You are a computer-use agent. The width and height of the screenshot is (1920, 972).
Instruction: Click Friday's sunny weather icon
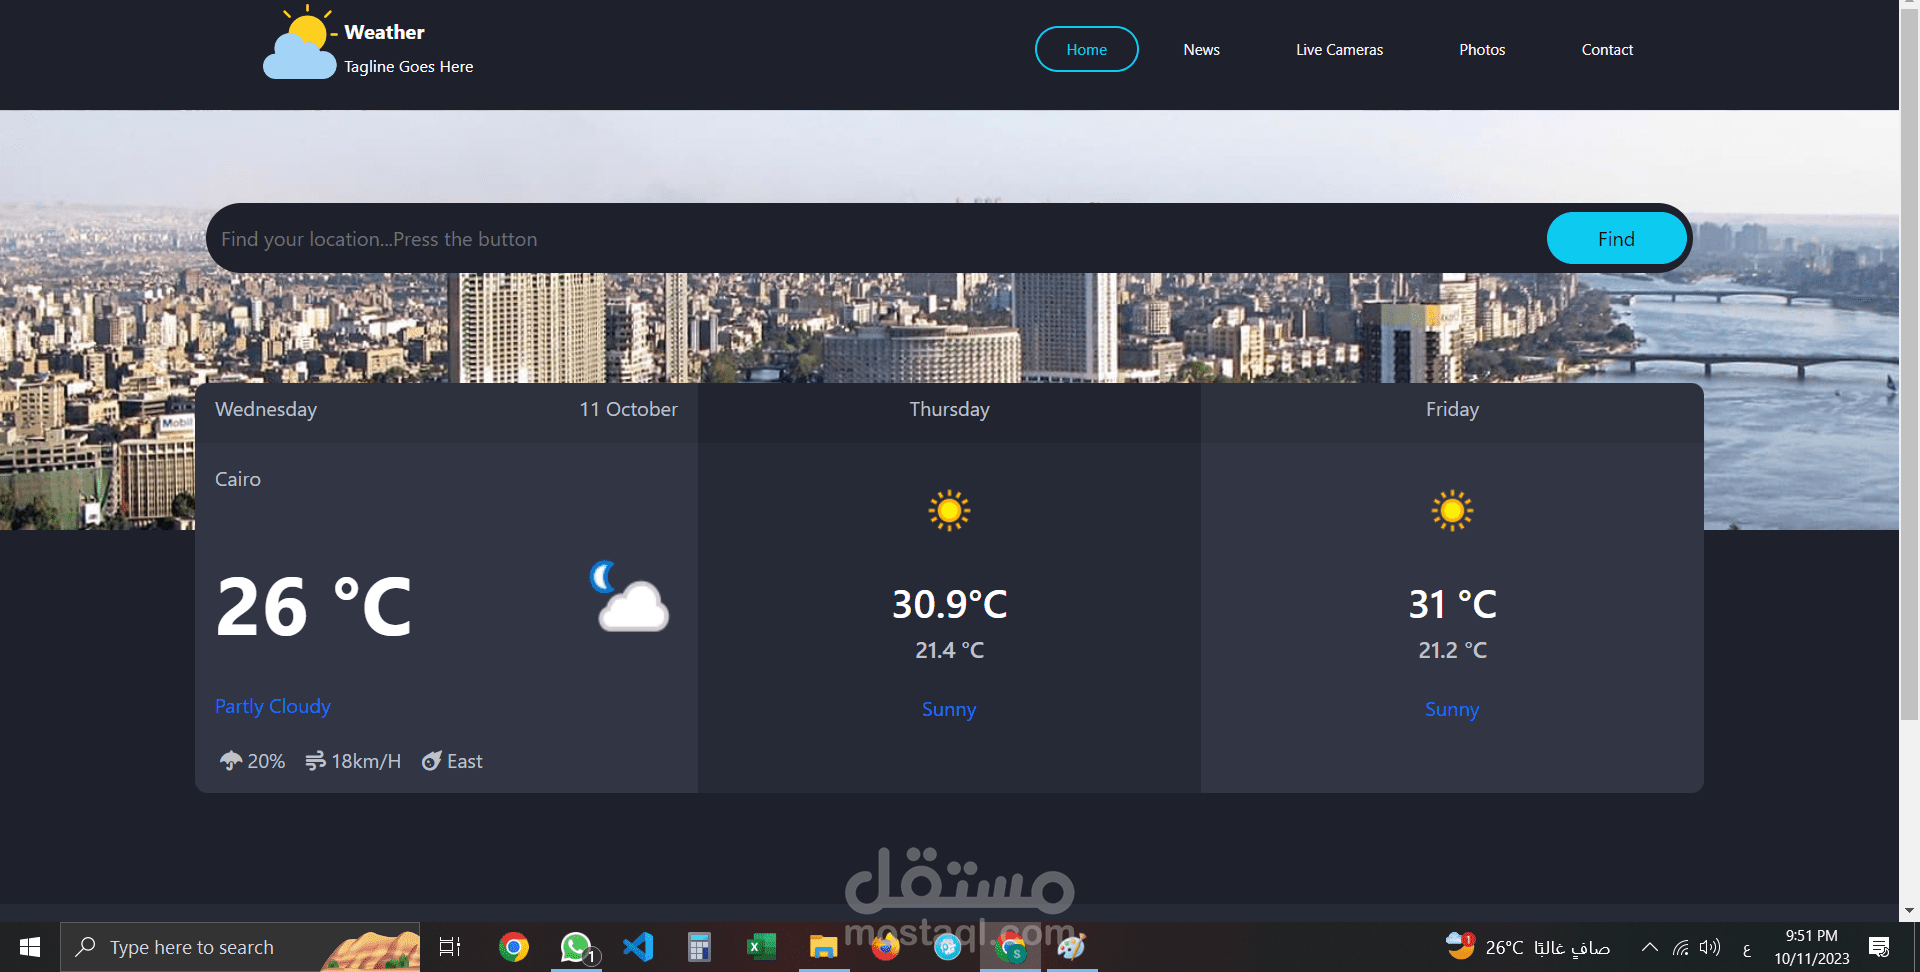(1452, 511)
